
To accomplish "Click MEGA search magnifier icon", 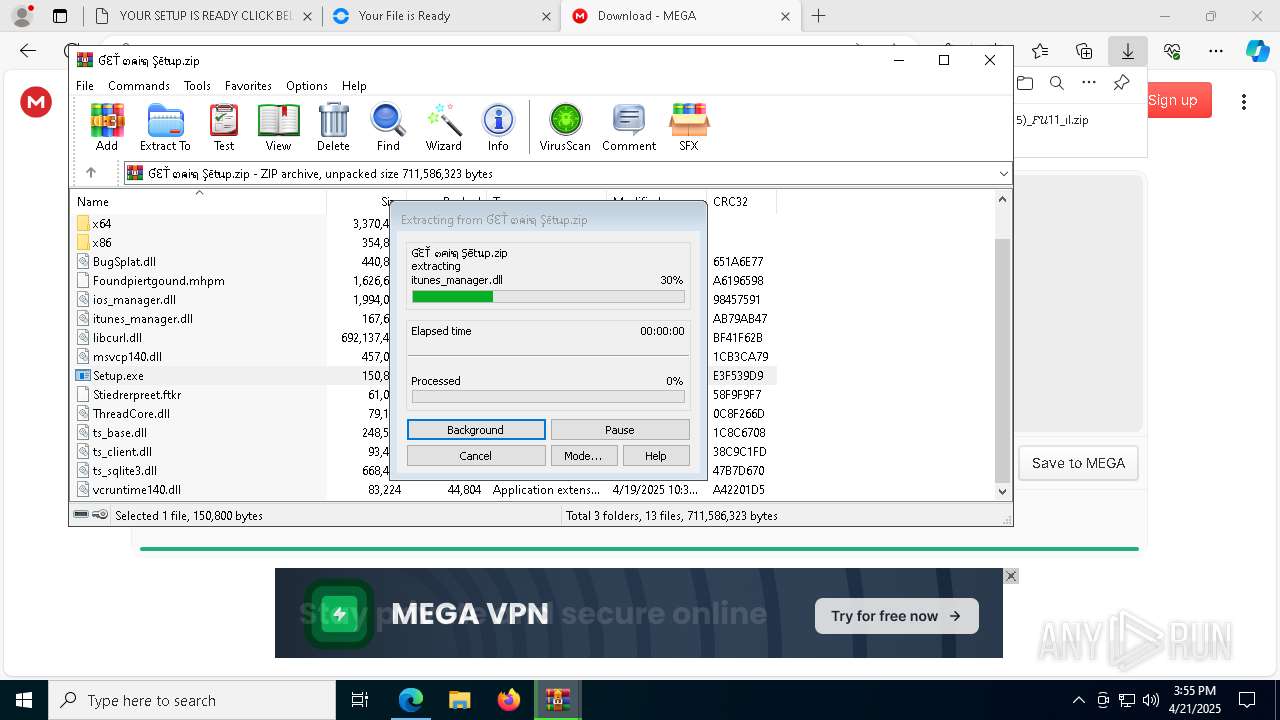I will click(x=1057, y=83).
